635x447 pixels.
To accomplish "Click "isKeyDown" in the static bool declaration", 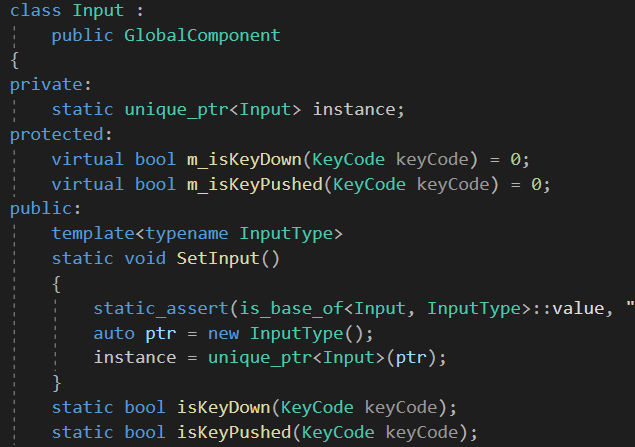I will 223,408.
